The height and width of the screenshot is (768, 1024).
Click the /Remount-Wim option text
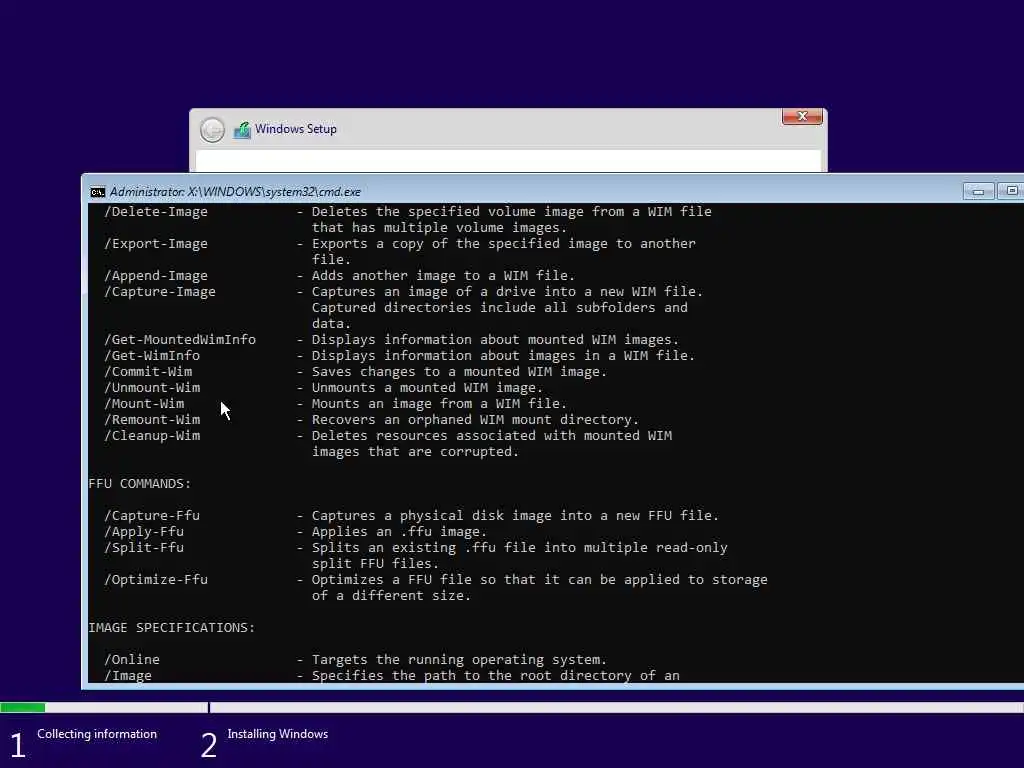coord(152,420)
